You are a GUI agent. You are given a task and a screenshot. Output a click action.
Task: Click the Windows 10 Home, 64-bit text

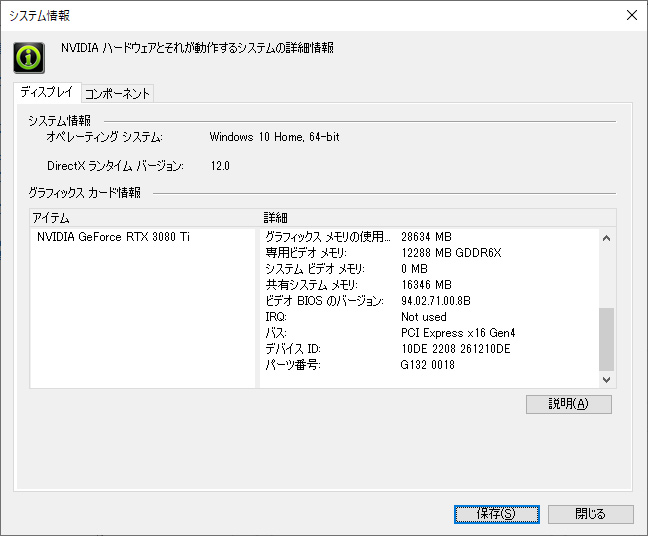coord(274,137)
